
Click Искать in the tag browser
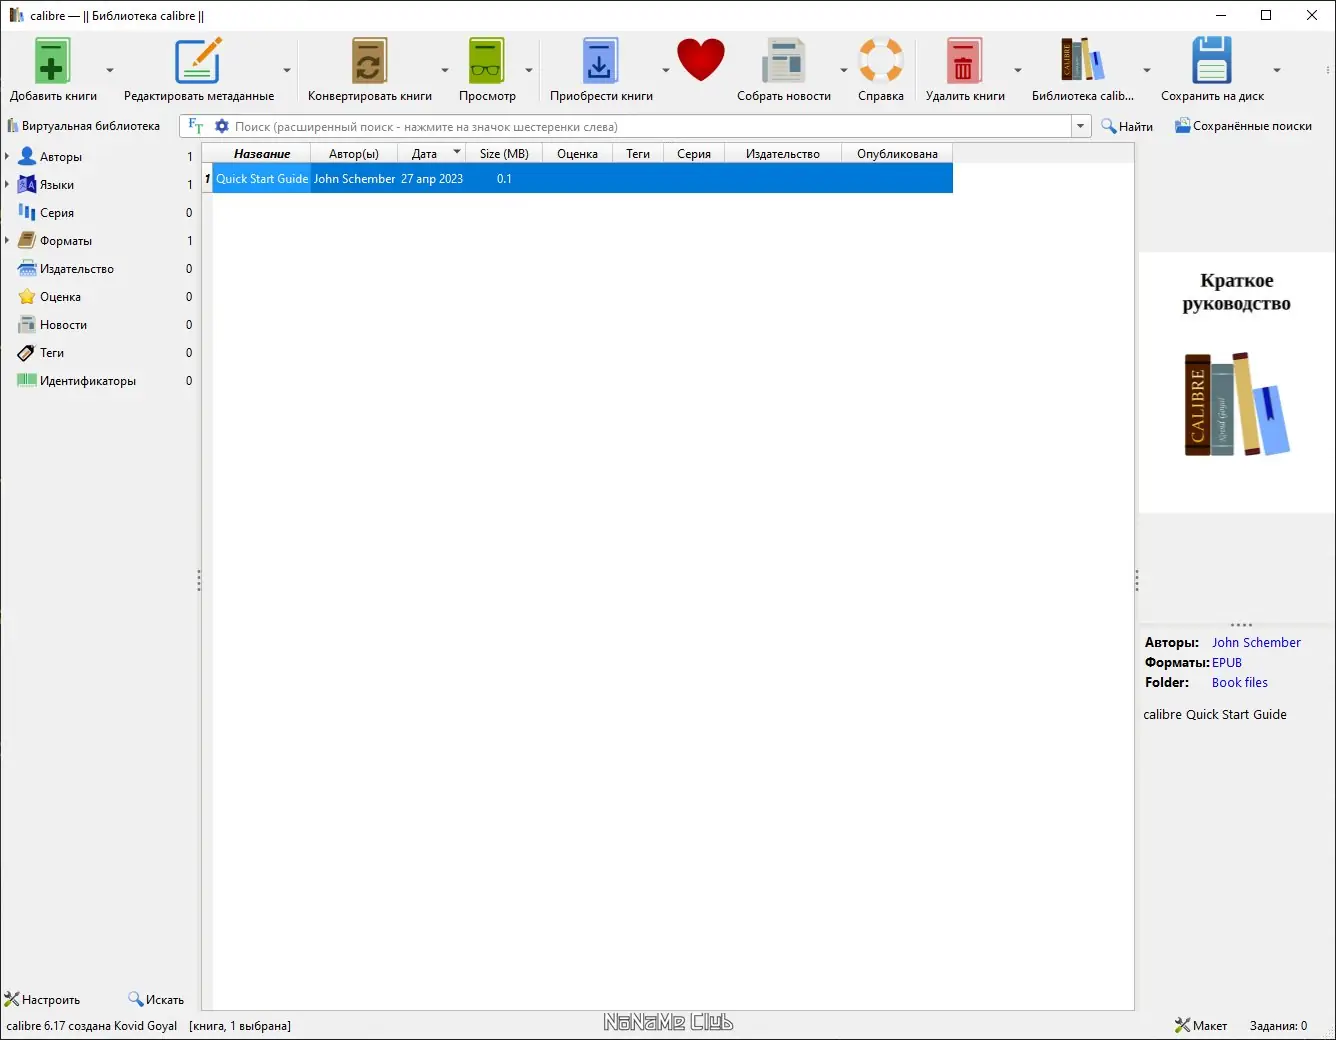[x=156, y=999]
